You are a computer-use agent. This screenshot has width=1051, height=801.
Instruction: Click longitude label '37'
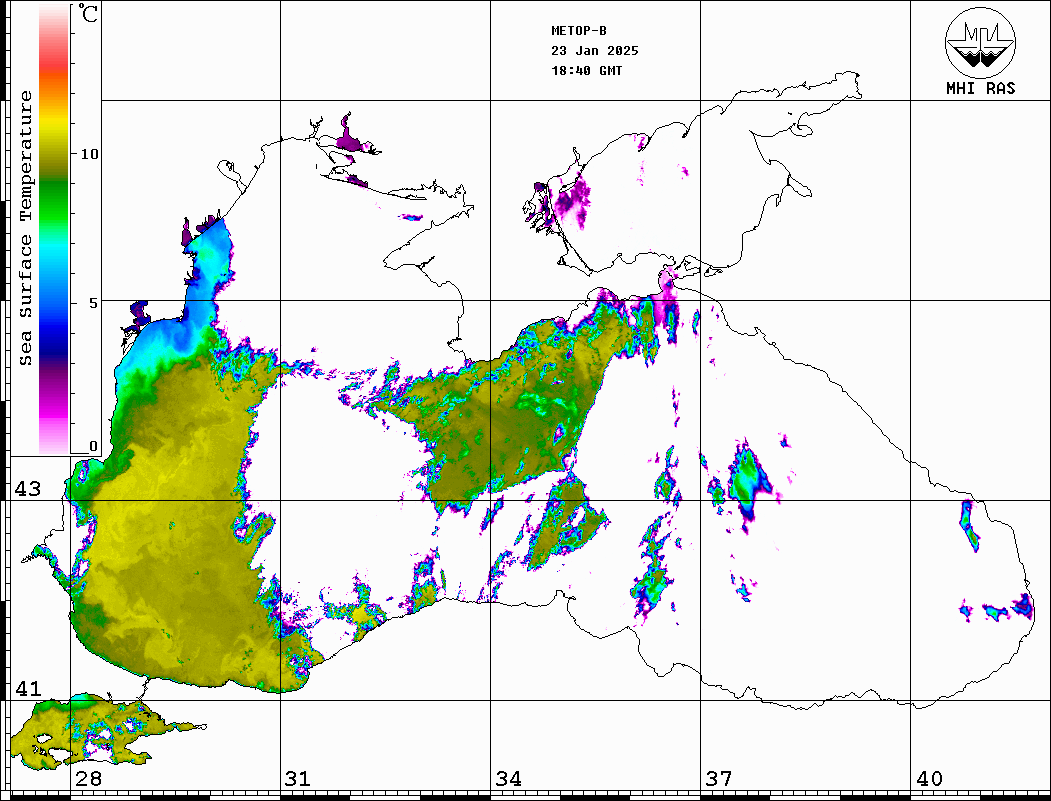(719, 779)
